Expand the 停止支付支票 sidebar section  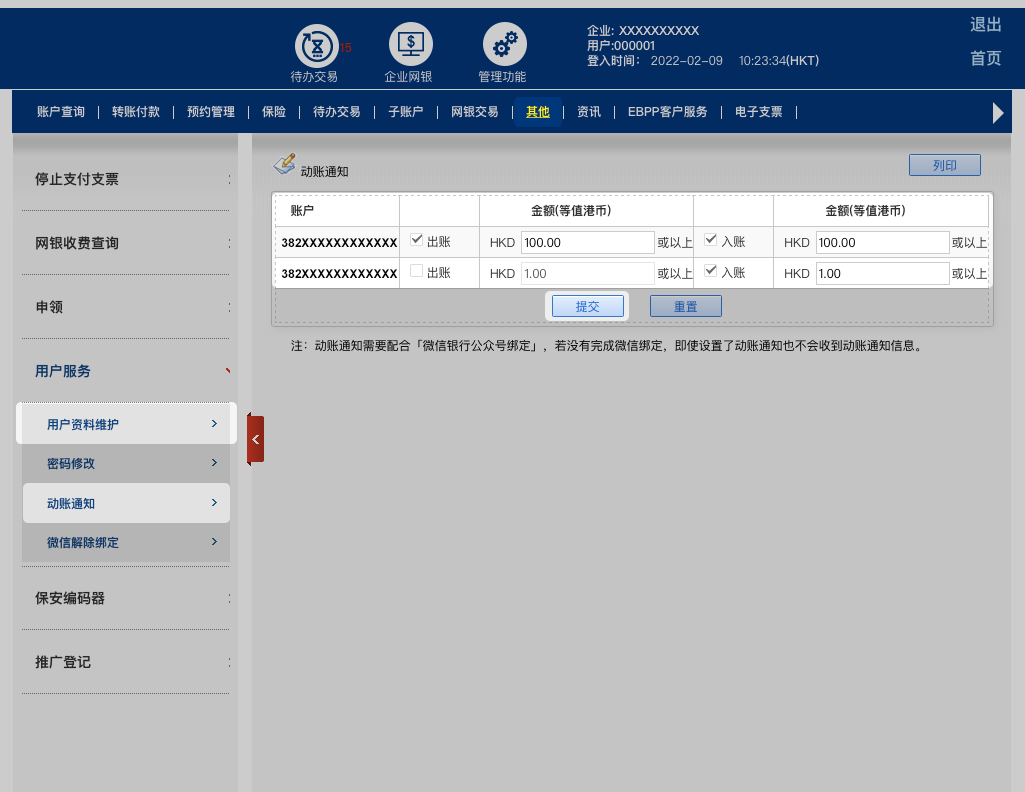pyautogui.click(x=126, y=179)
